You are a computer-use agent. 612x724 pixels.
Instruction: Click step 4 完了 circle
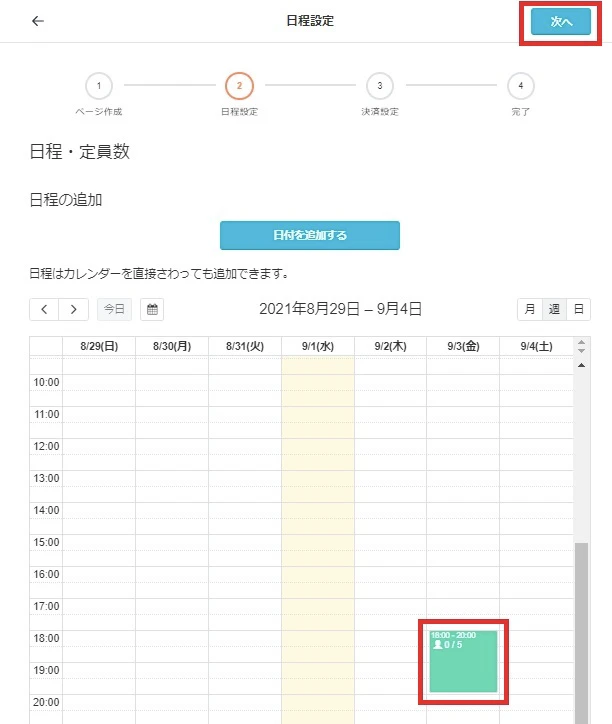tap(520, 85)
